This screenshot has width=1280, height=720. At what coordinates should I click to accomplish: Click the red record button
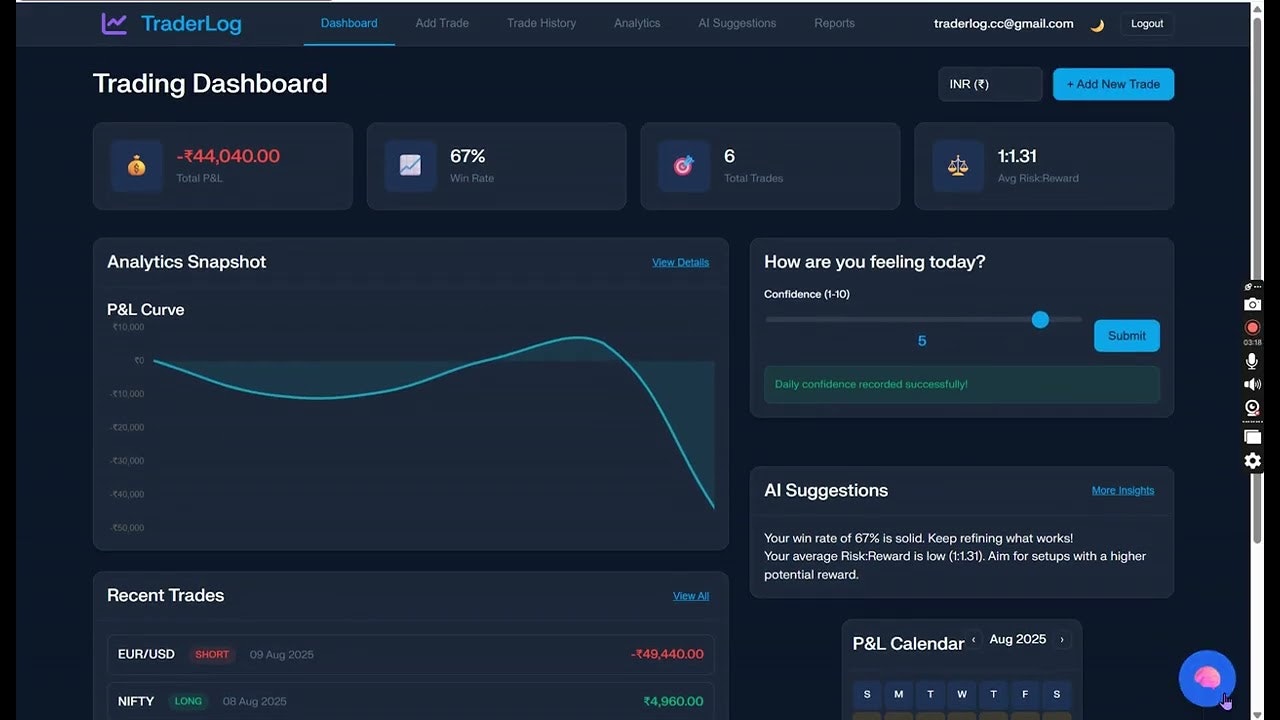[x=1252, y=328]
